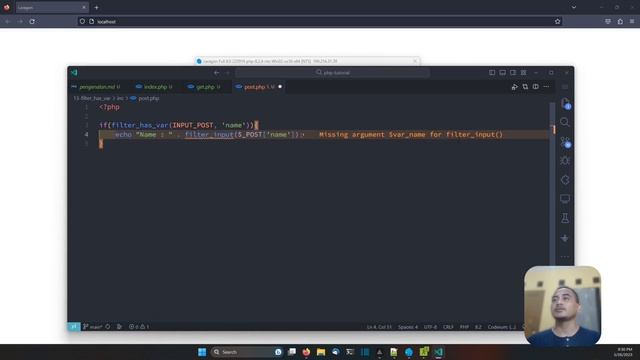Screen dimensions: 640x360
Task: Click the main branch in status bar
Action: (92, 327)
